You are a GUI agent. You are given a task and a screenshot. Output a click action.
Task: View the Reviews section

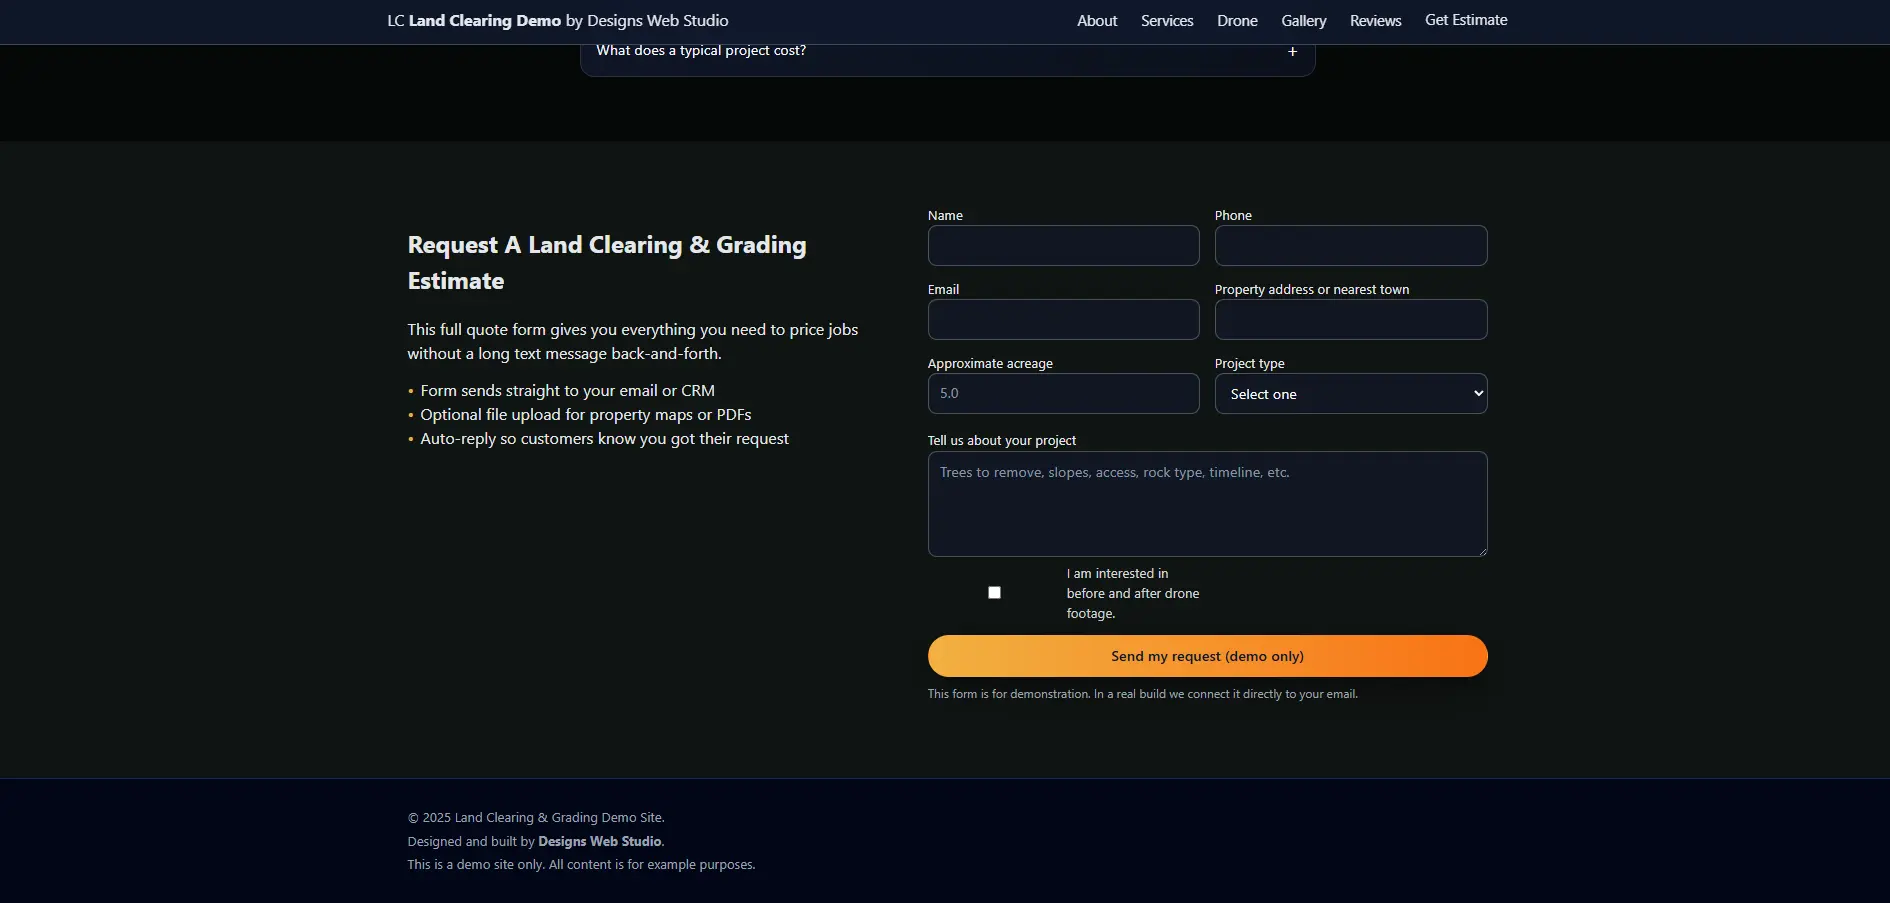tap(1375, 20)
